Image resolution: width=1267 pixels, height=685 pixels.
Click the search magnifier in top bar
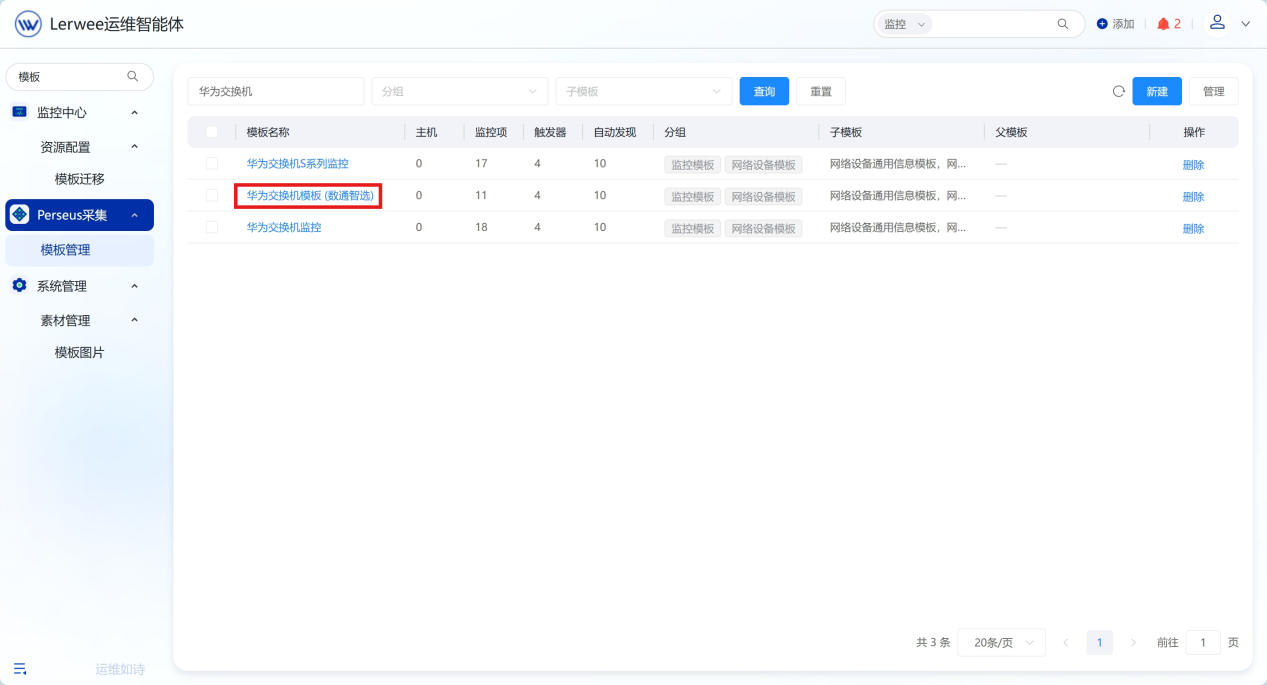click(x=1063, y=24)
